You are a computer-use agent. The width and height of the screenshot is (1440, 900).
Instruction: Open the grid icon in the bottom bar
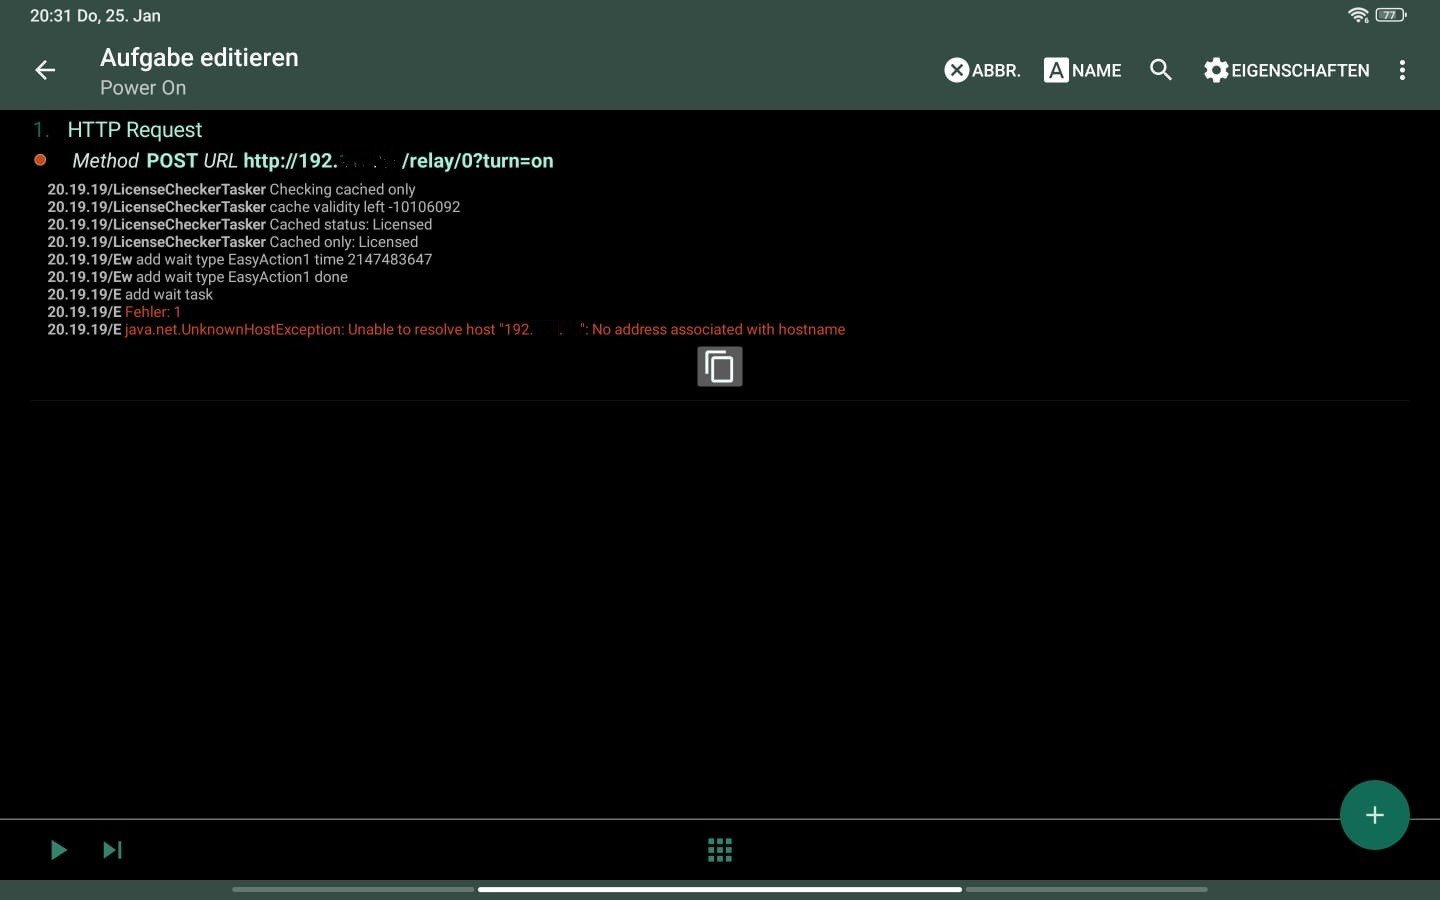pyautogui.click(x=719, y=850)
